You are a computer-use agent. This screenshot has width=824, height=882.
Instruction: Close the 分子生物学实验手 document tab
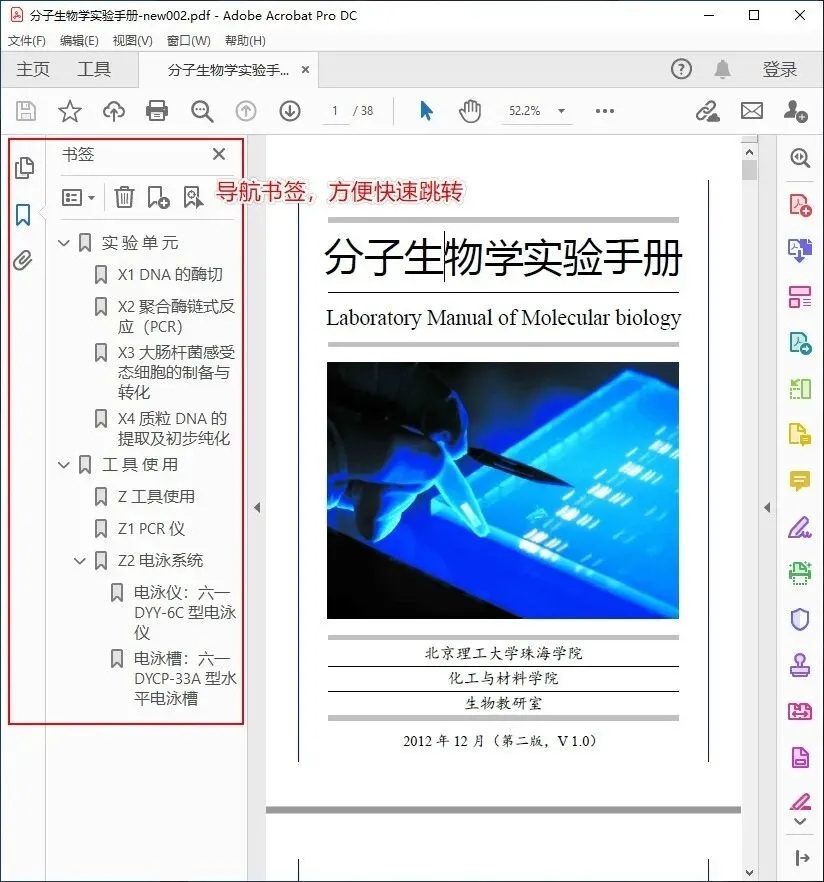pos(305,70)
